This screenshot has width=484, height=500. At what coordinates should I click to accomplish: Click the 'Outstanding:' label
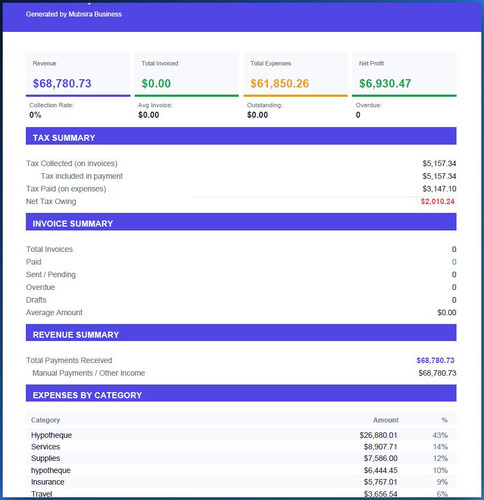(264, 105)
